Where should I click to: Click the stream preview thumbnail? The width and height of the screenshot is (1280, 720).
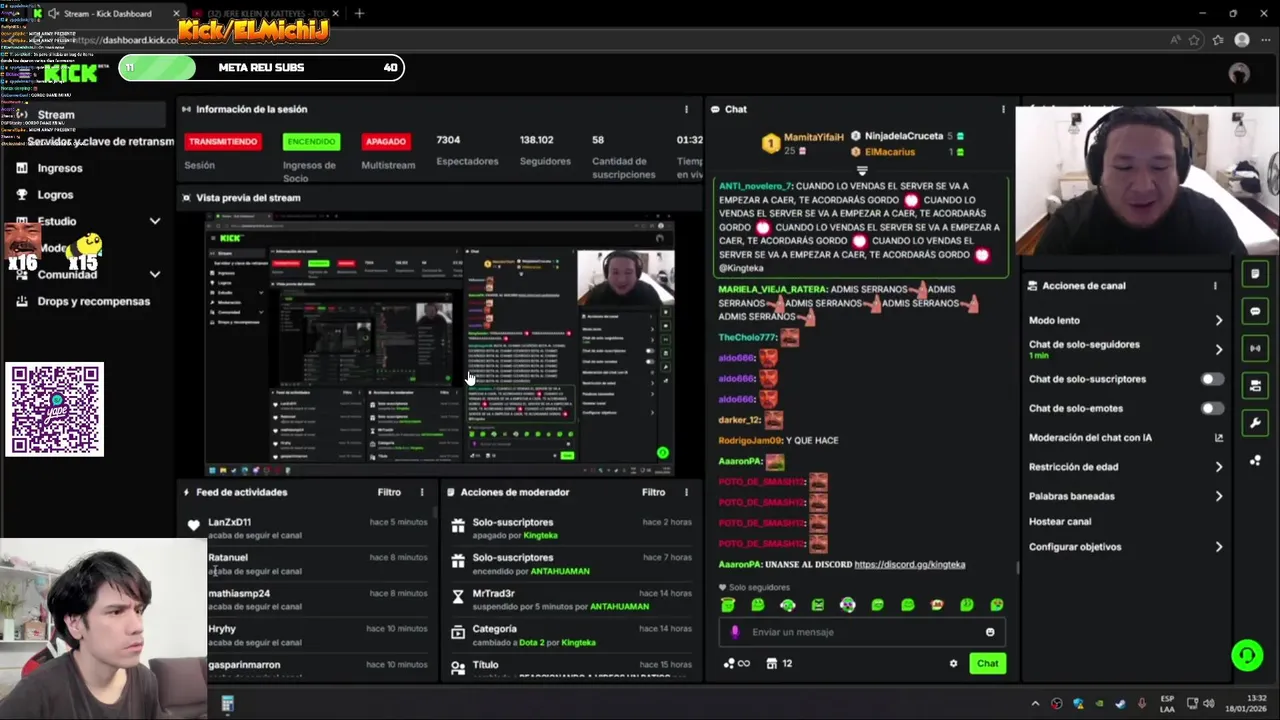[x=439, y=344]
